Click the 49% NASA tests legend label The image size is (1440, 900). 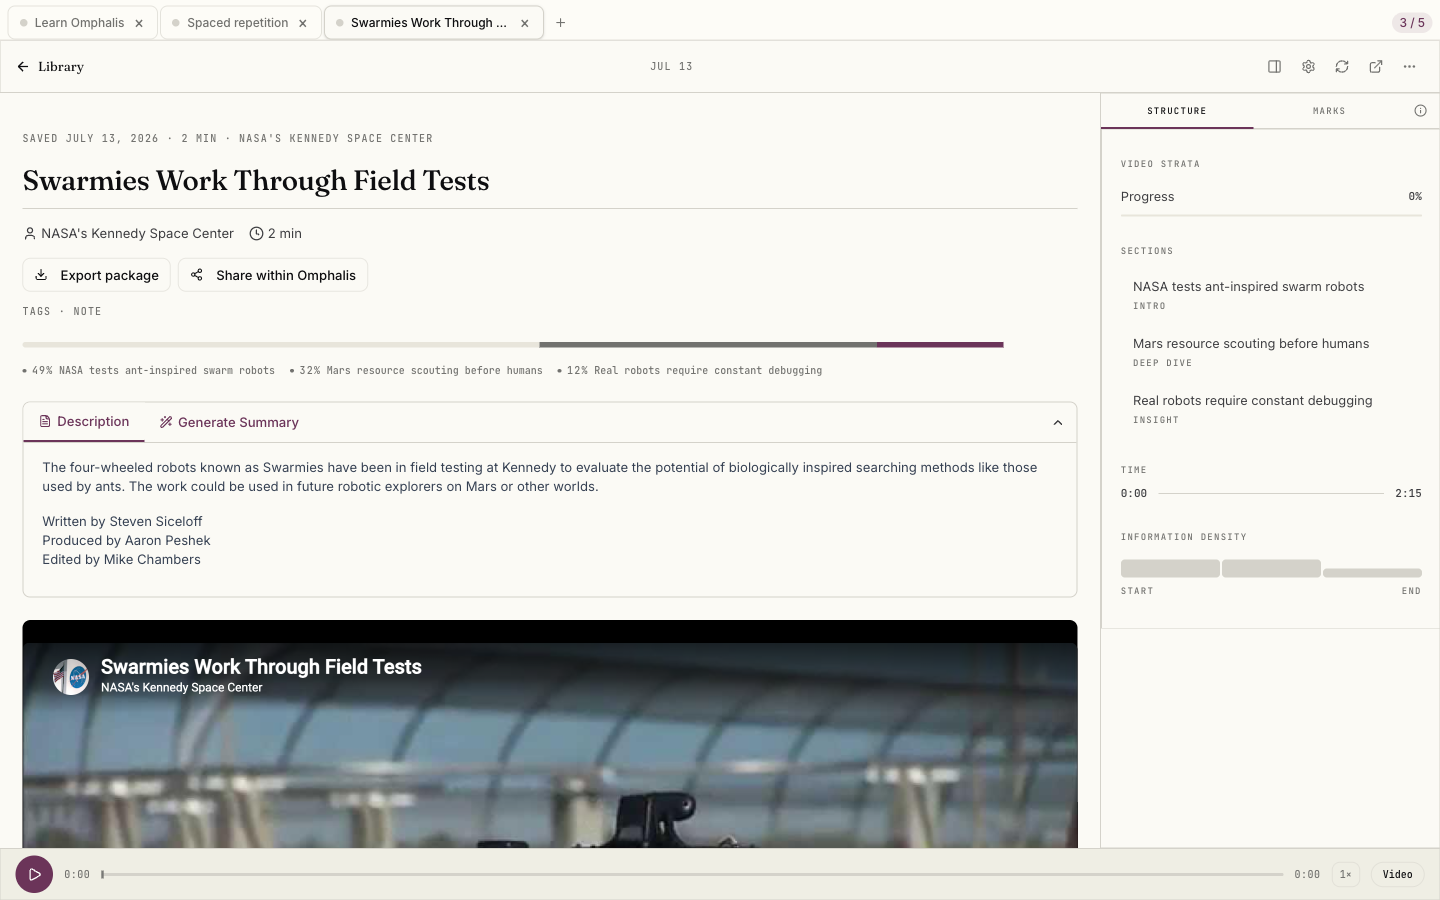tap(149, 371)
